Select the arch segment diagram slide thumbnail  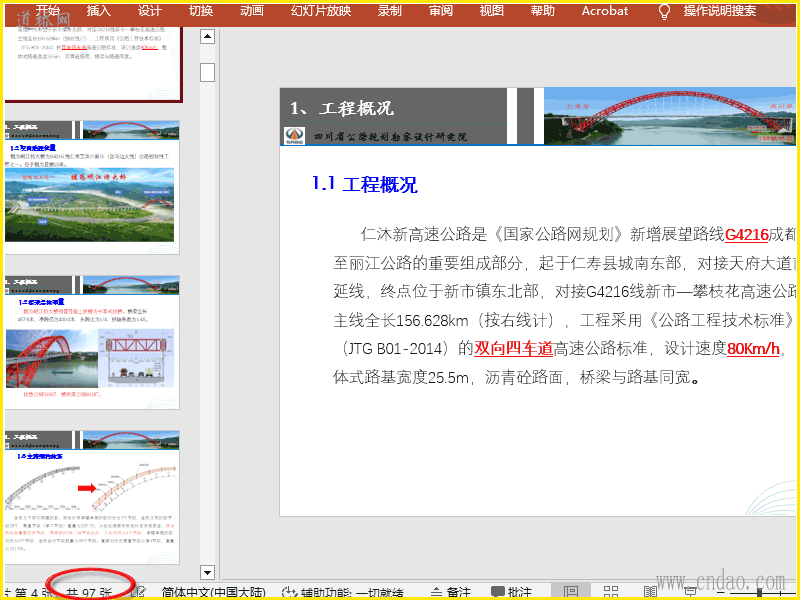(92, 497)
